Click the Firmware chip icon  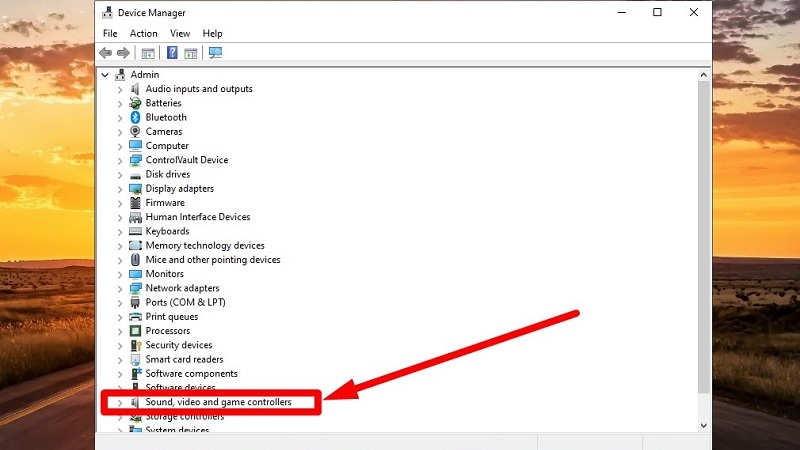tap(135, 203)
